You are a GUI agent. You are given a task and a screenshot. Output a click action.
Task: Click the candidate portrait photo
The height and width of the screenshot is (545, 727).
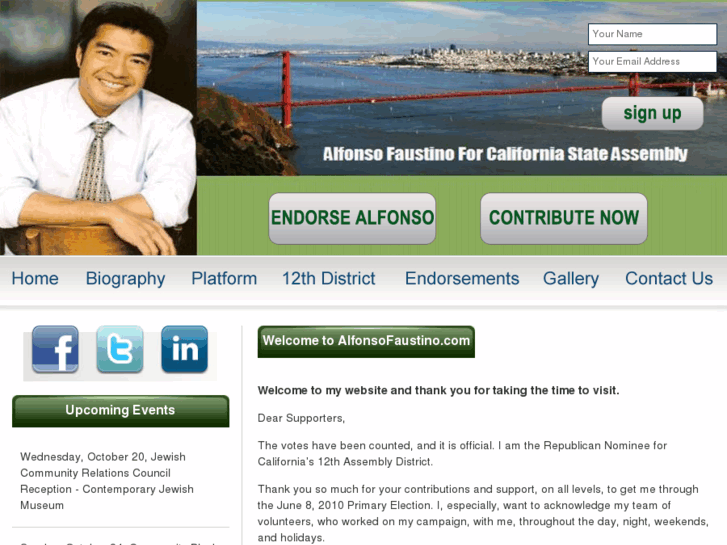(x=98, y=128)
